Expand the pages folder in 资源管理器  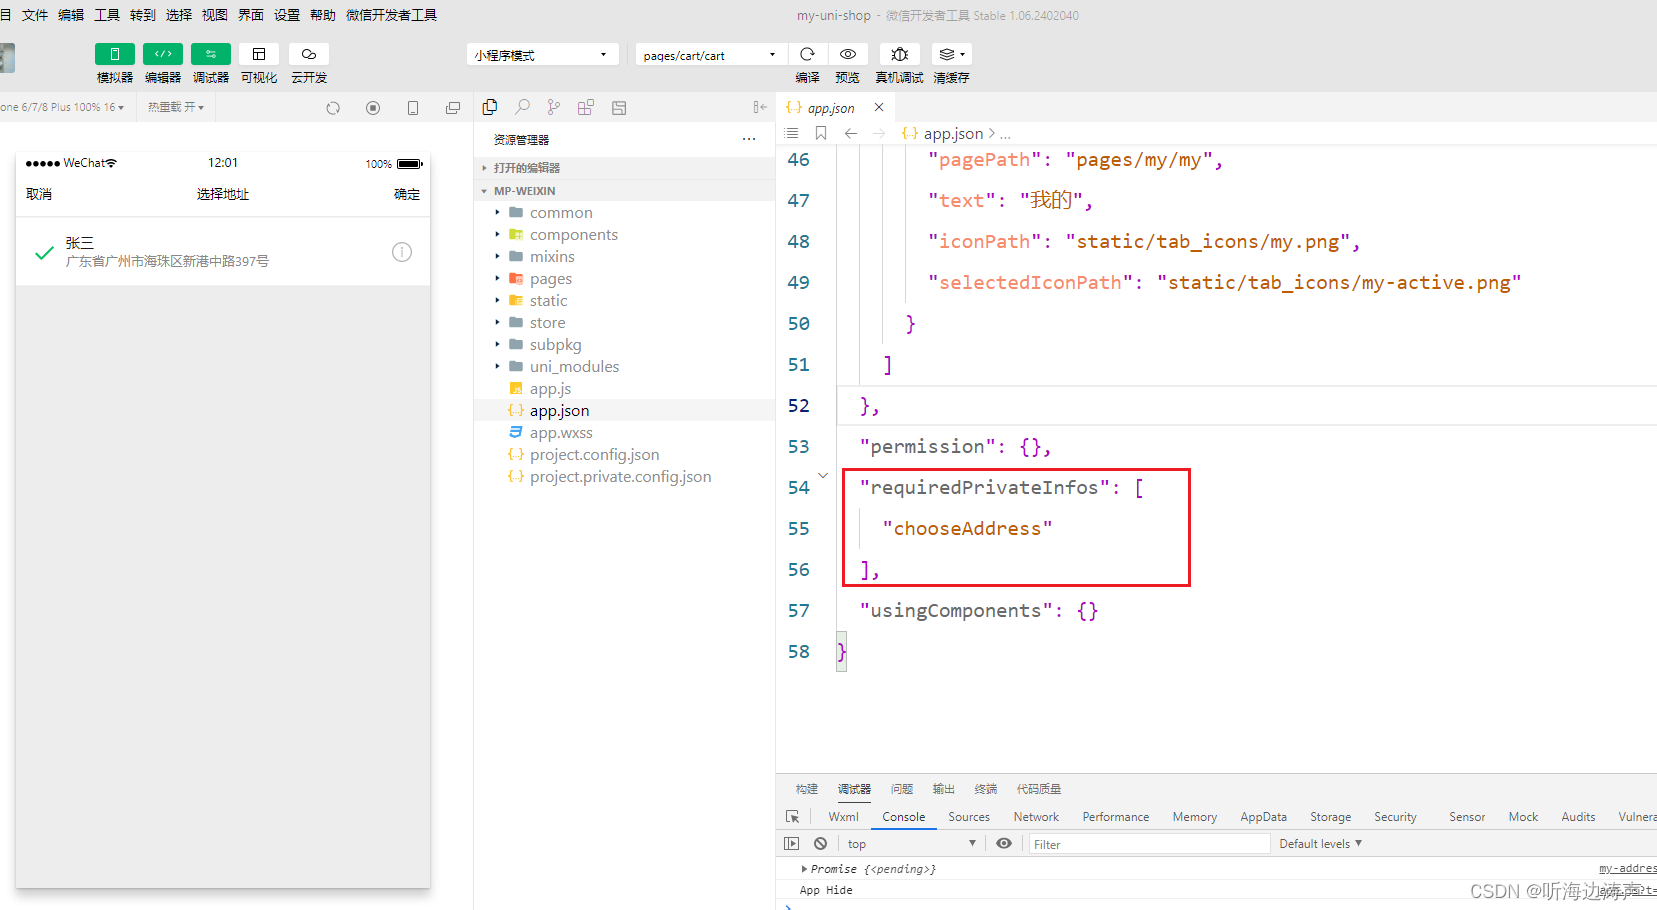click(498, 278)
